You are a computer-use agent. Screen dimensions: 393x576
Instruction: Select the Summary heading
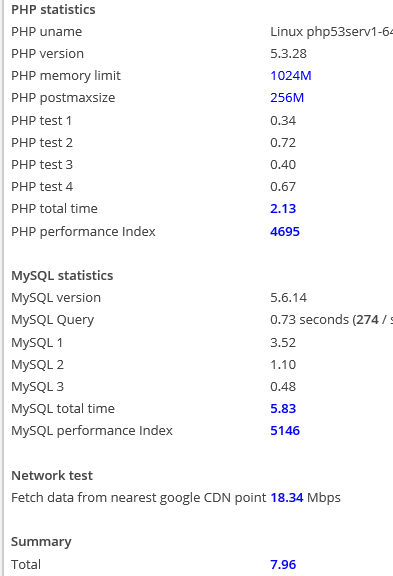[41, 542]
